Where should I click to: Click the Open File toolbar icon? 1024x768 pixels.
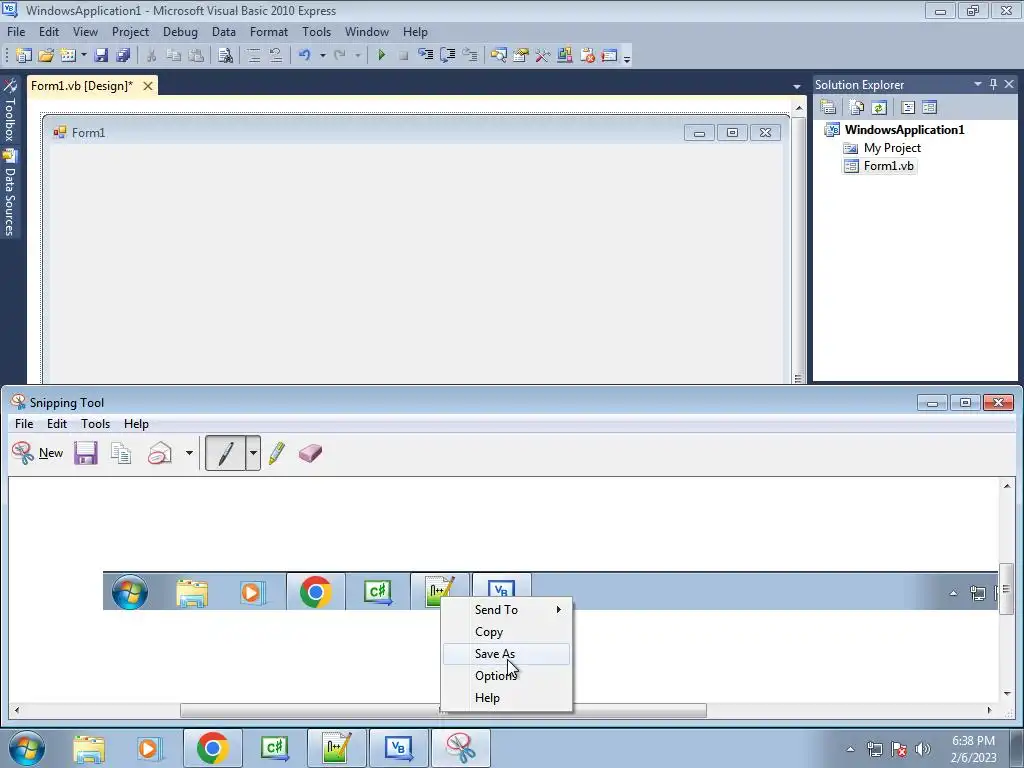pyautogui.click(x=46, y=56)
